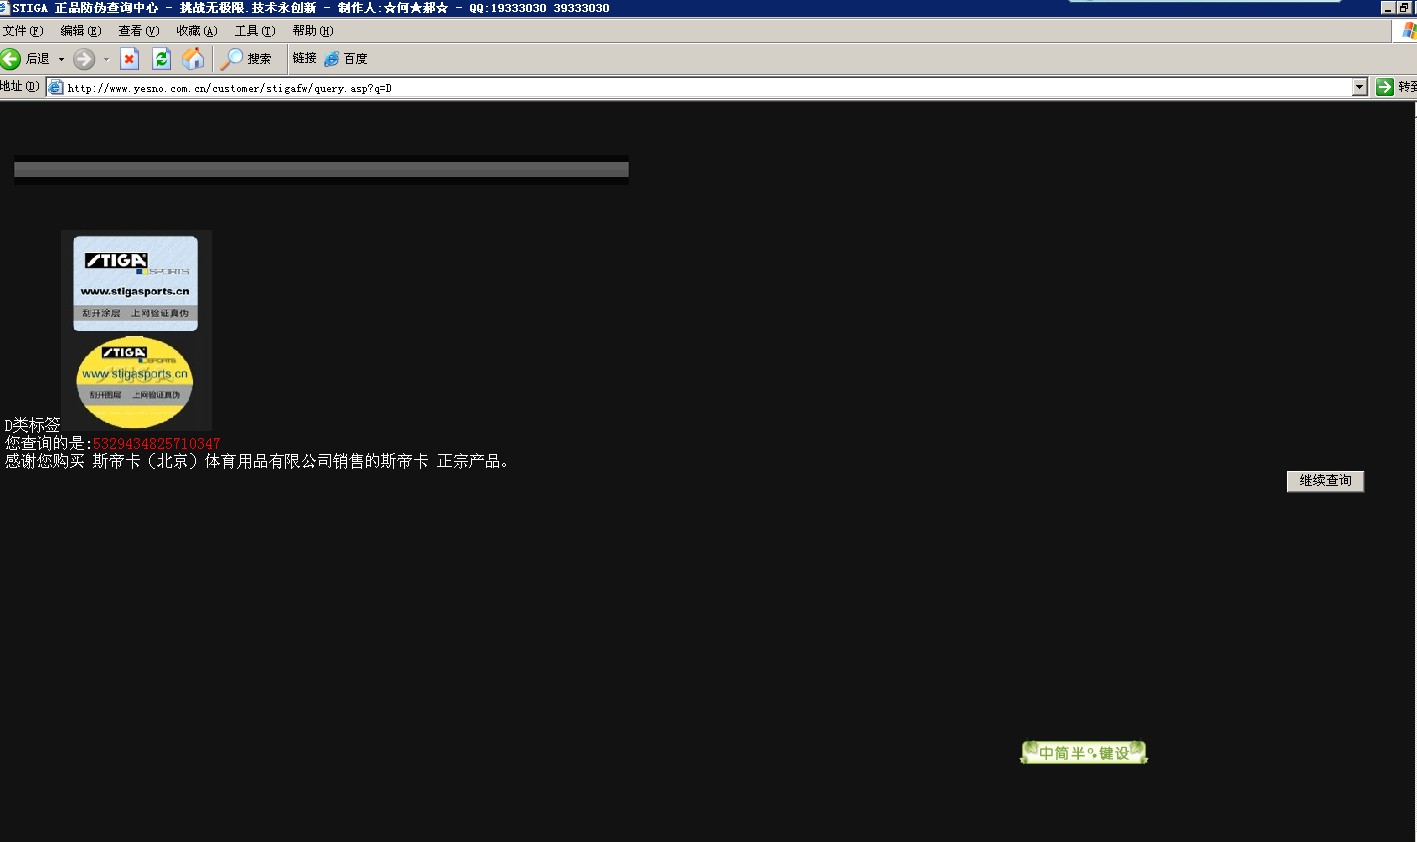The width and height of the screenshot is (1417, 842).
Task: Click the green 转到 Go button
Action: 1396,87
